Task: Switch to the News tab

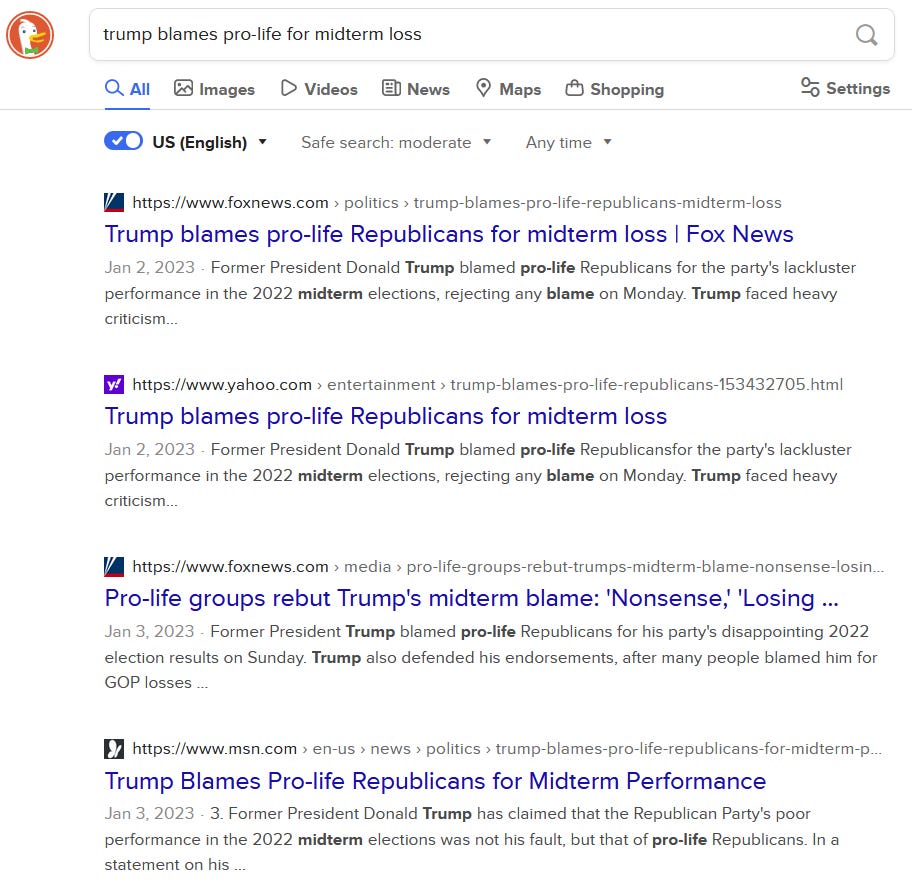Action: coord(416,89)
